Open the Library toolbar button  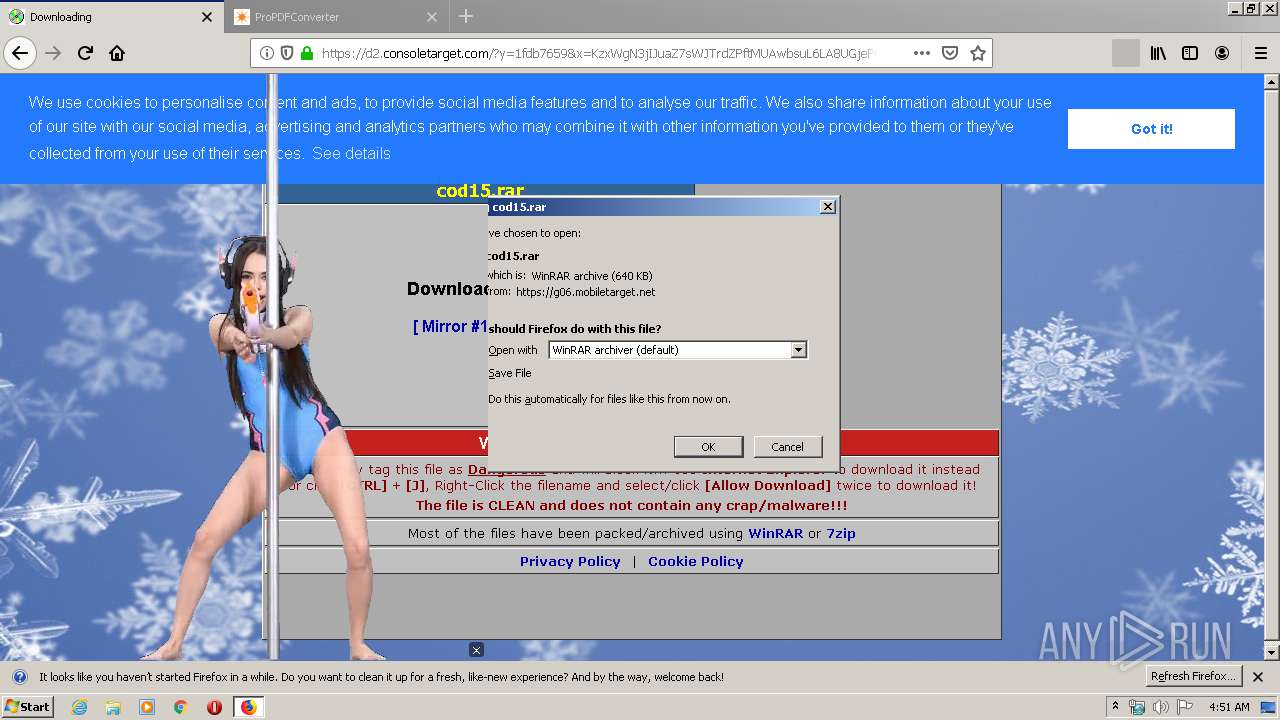(x=1158, y=53)
